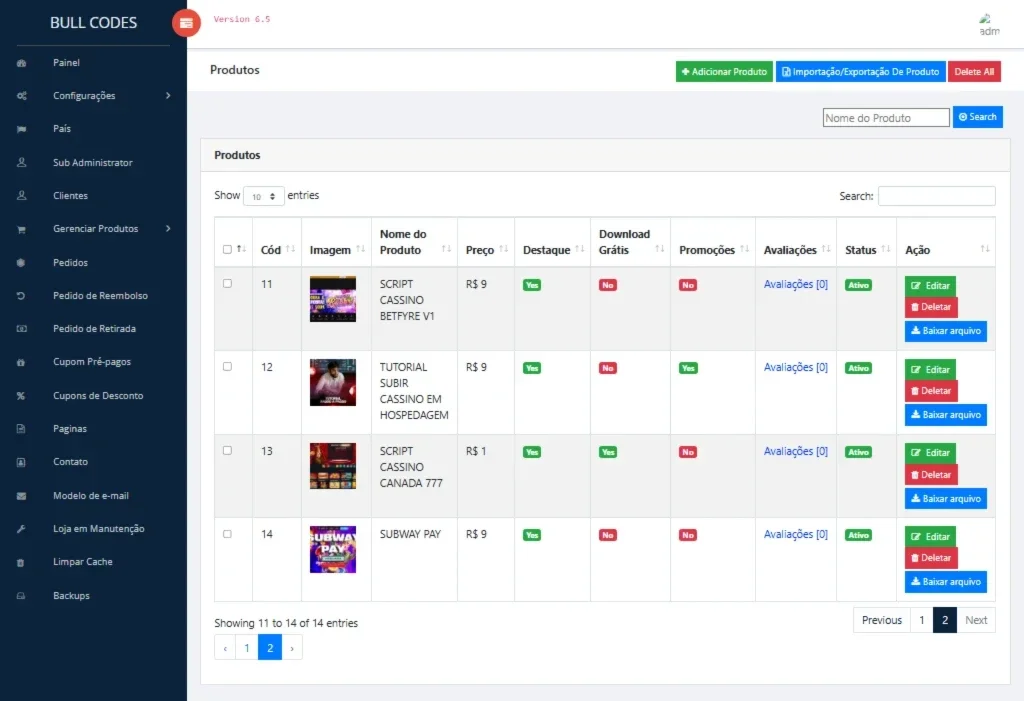The width and height of the screenshot is (1024, 701).
Task: Click the Limpar Cache trash icon
Action: point(20,562)
